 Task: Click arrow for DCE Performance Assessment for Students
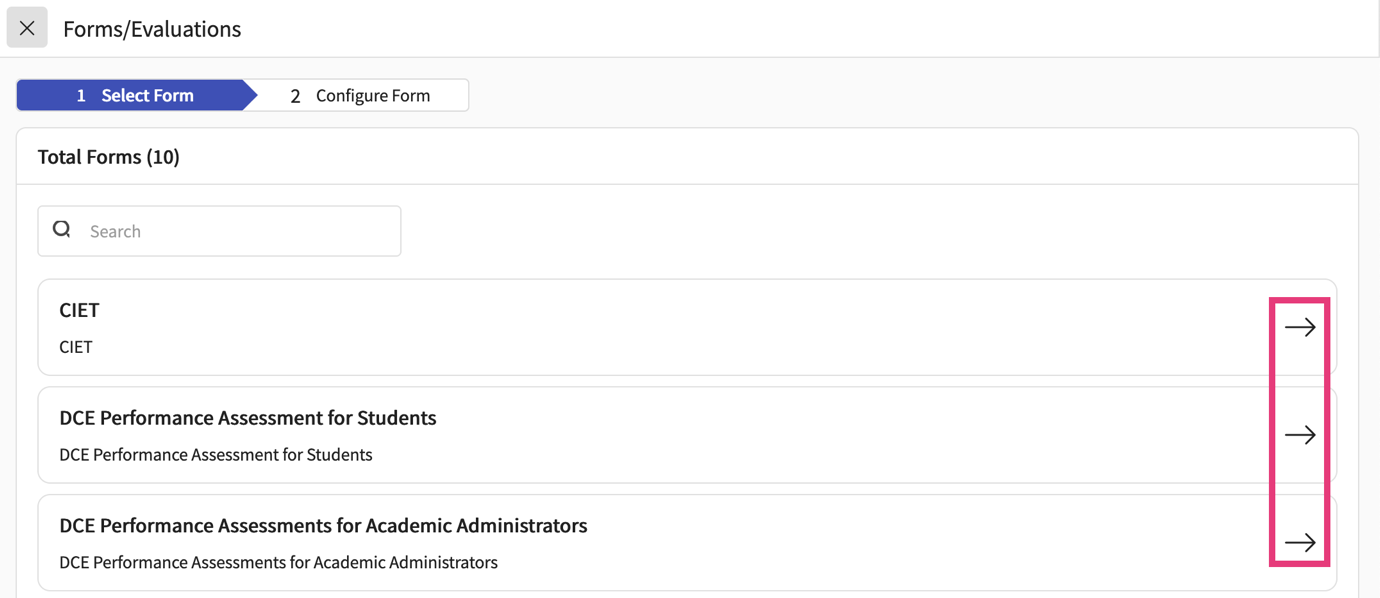[x=1300, y=435]
